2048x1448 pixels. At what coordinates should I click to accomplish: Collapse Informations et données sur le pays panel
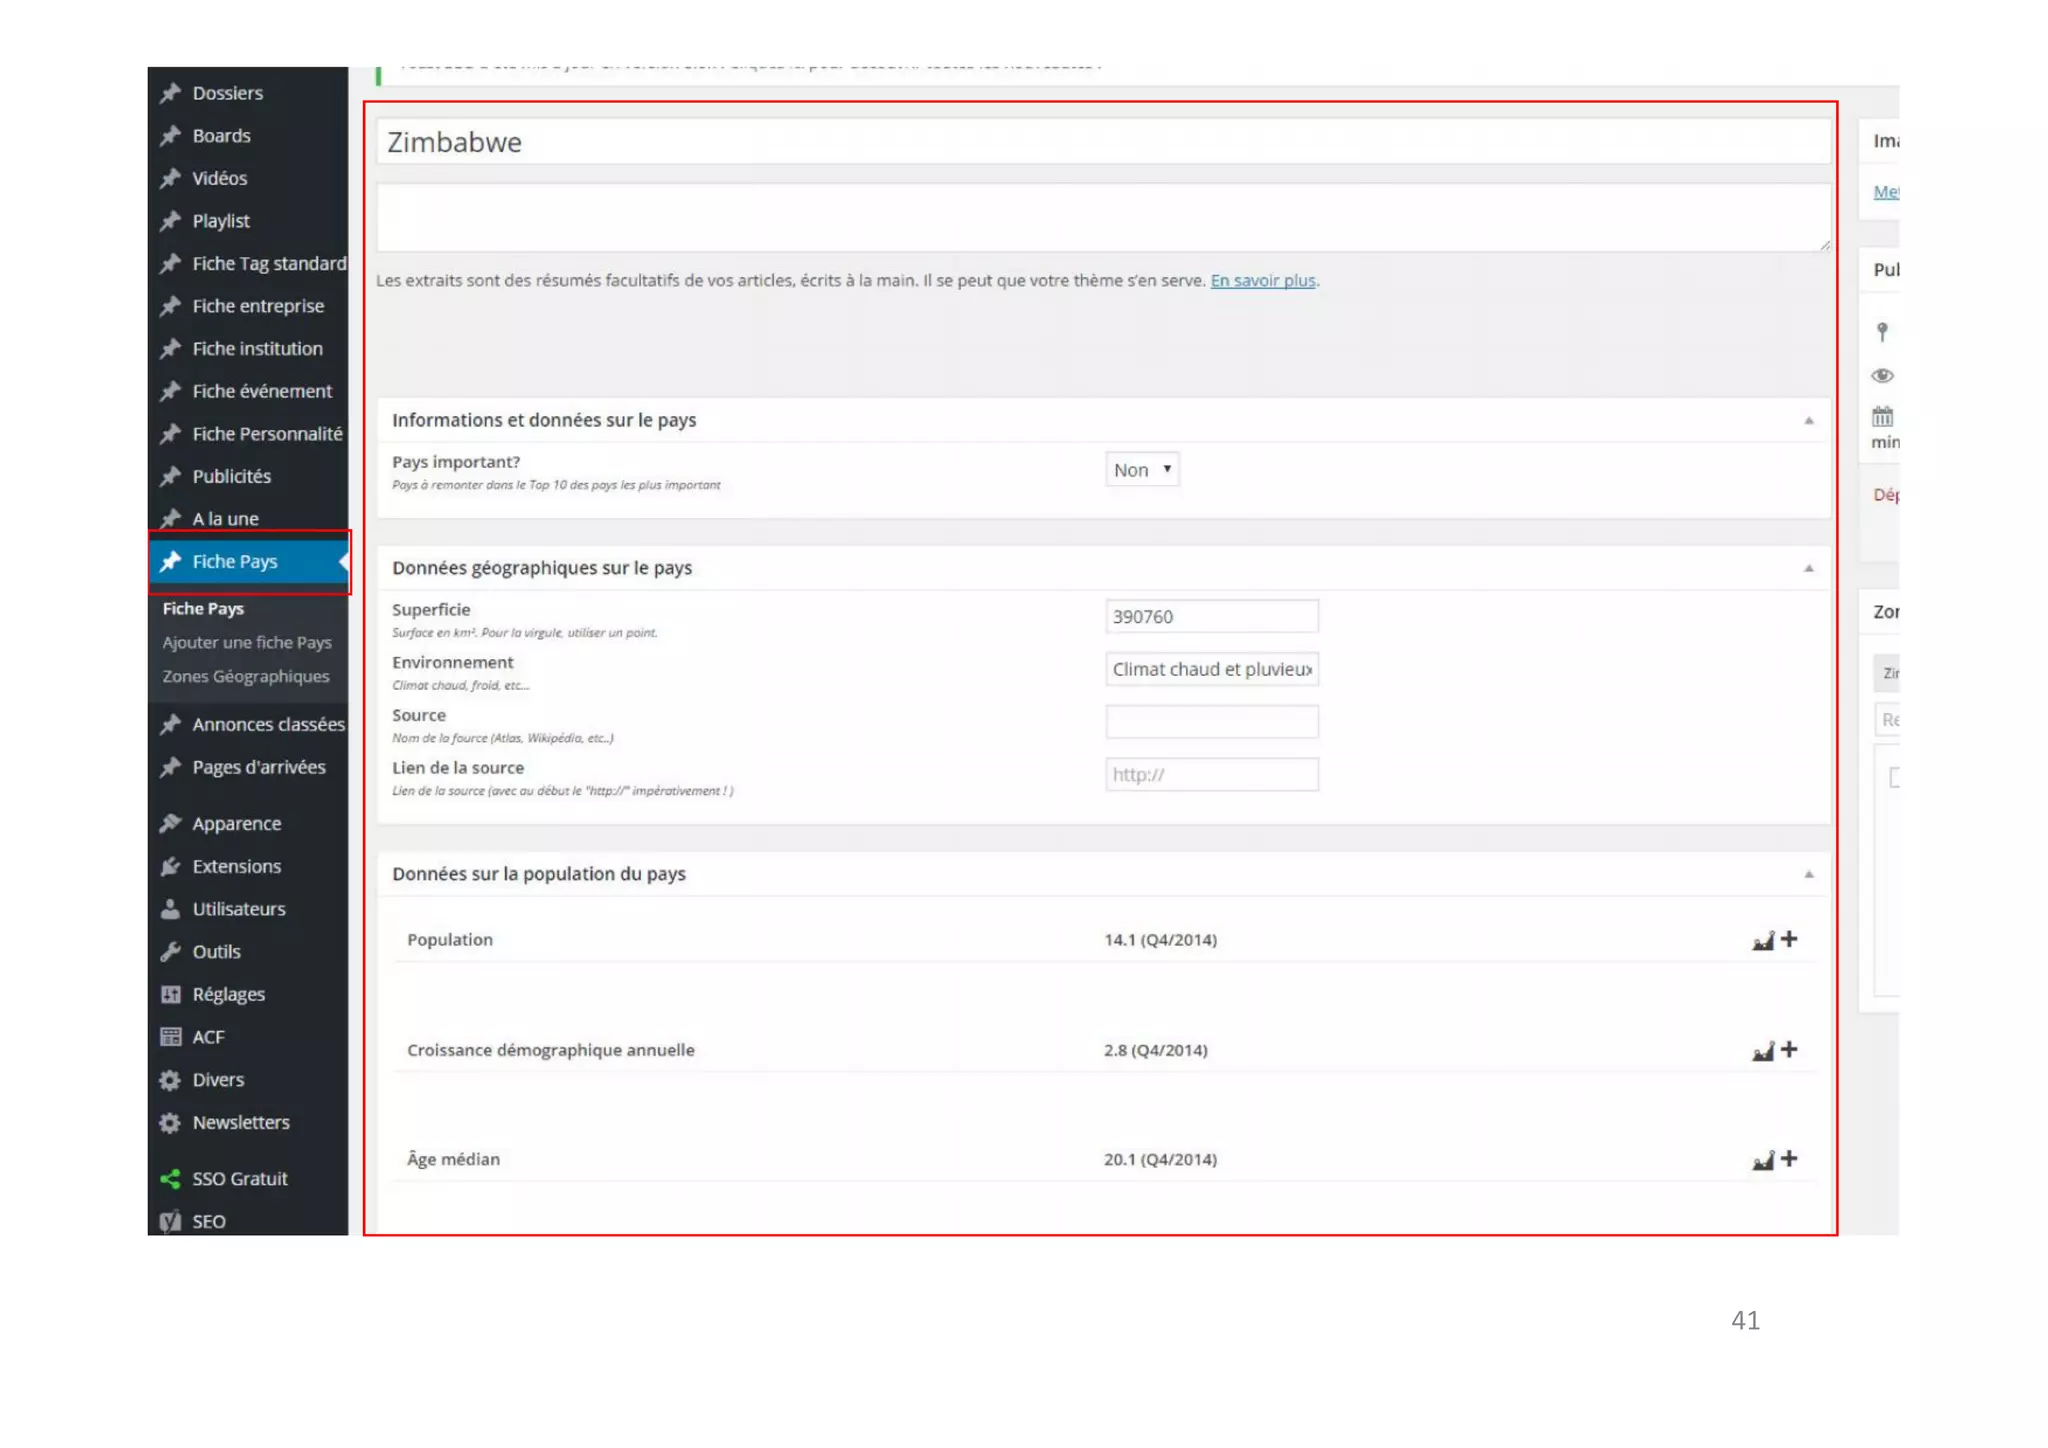point(1808,421)
